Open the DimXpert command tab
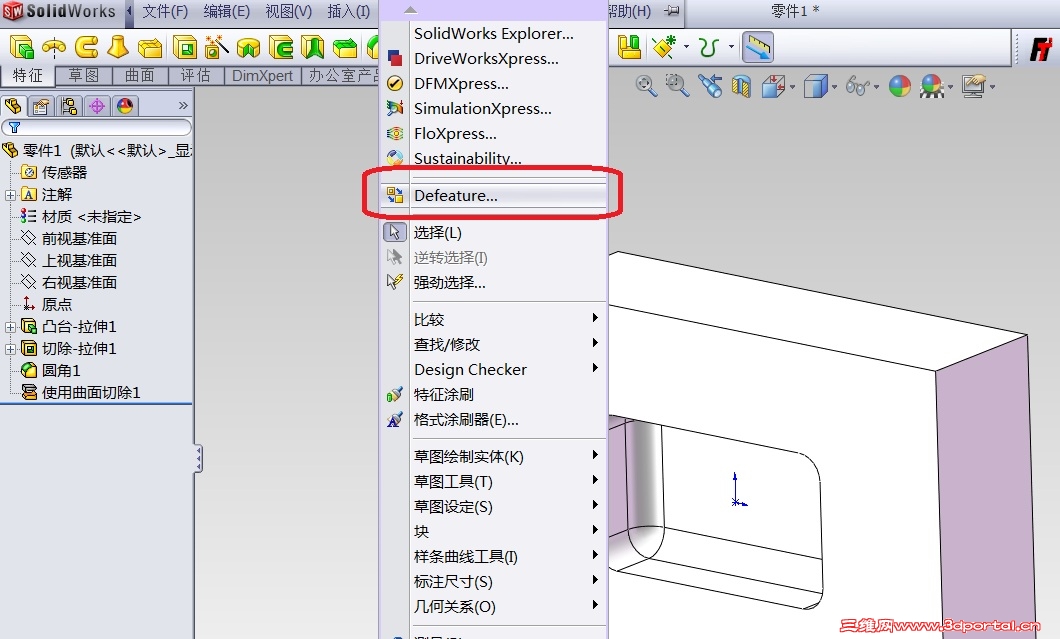Image resolution: width=1060 pixels, height=639 pixels. (x=263, y=75)
